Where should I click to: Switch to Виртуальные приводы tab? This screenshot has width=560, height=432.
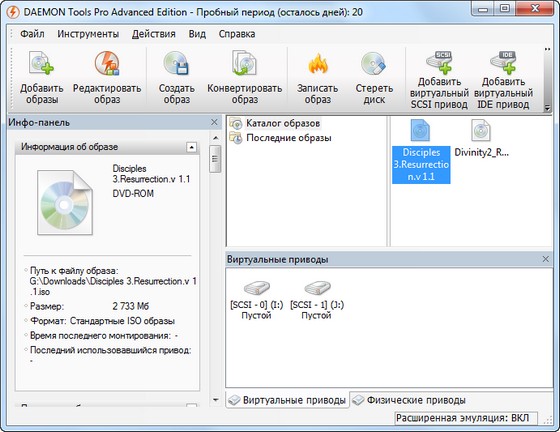pos(288,400)
